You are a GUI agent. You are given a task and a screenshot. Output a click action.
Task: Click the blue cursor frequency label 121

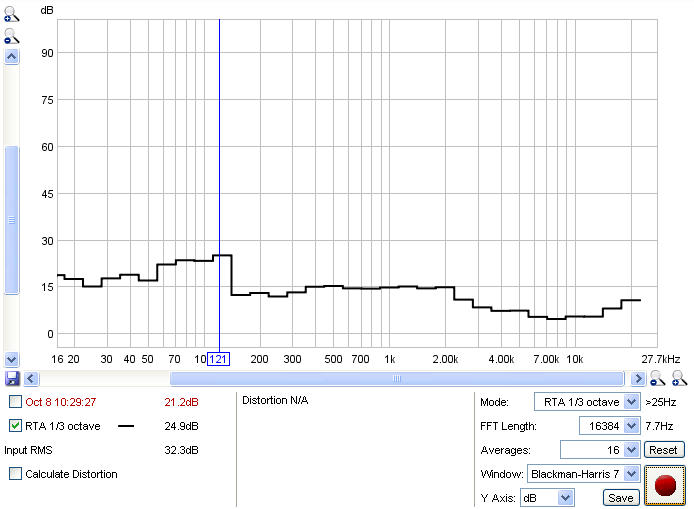point(219,359)
